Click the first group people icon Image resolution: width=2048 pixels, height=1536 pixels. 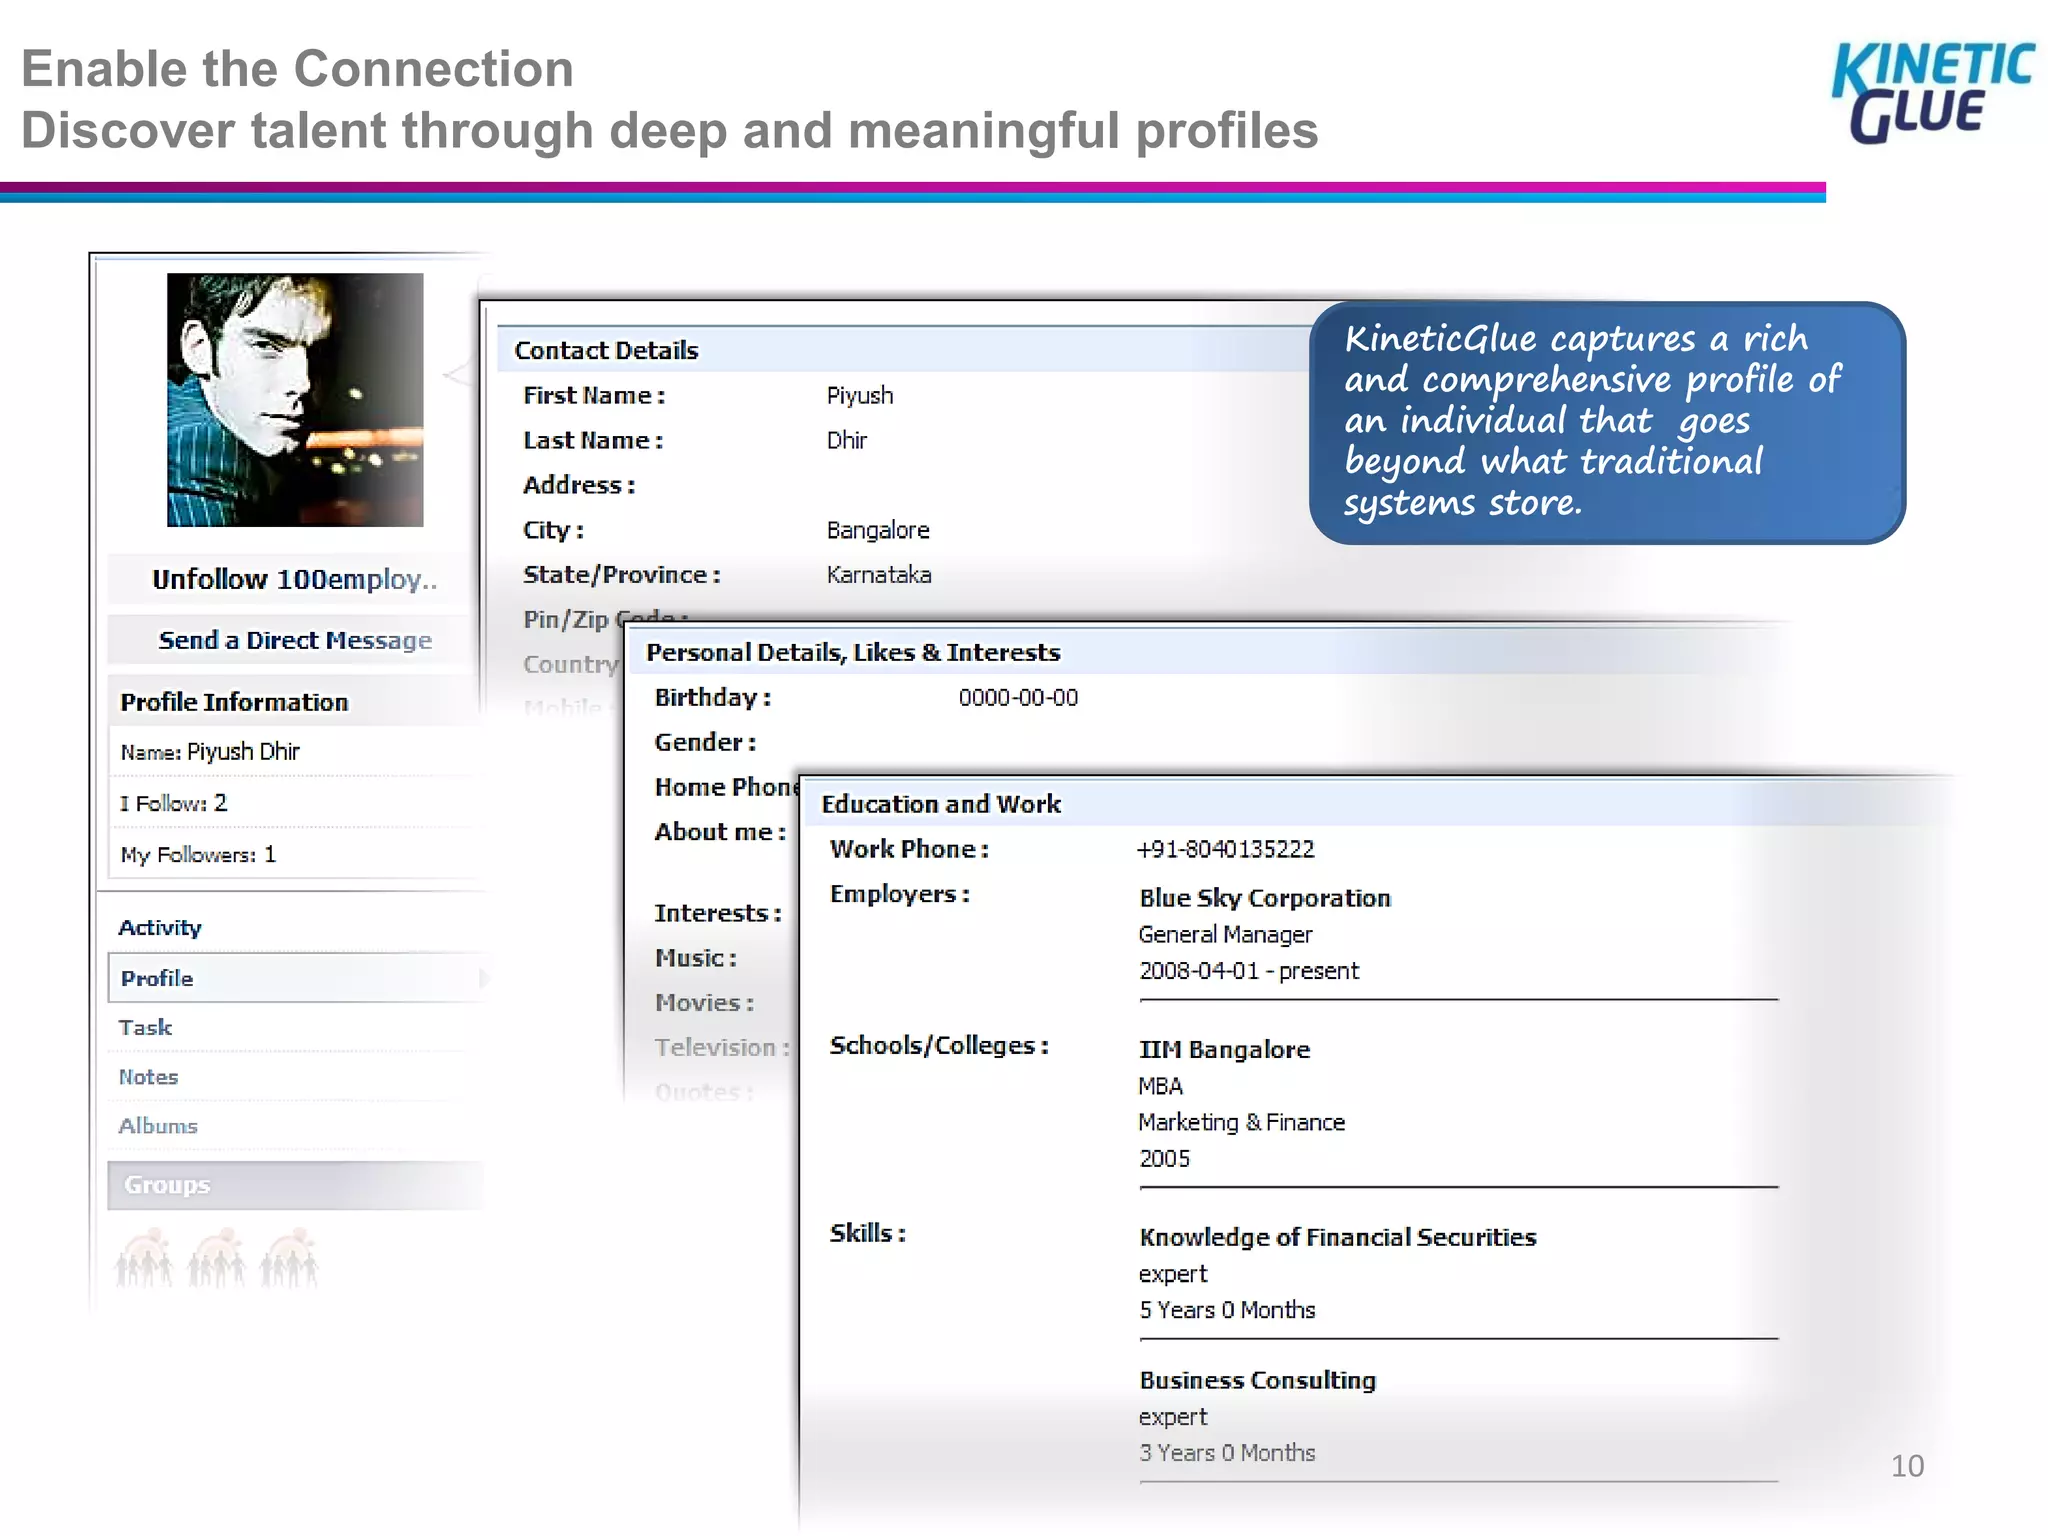pos(144,1258)
